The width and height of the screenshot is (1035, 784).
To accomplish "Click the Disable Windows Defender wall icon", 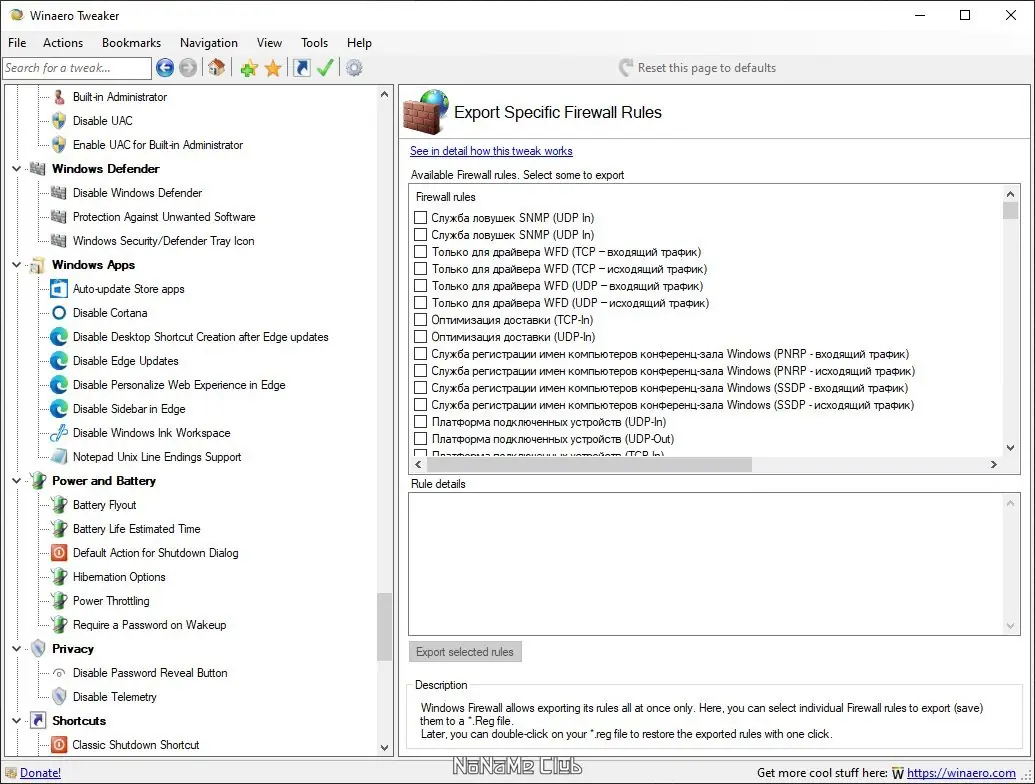I will [x=59, y=193].
